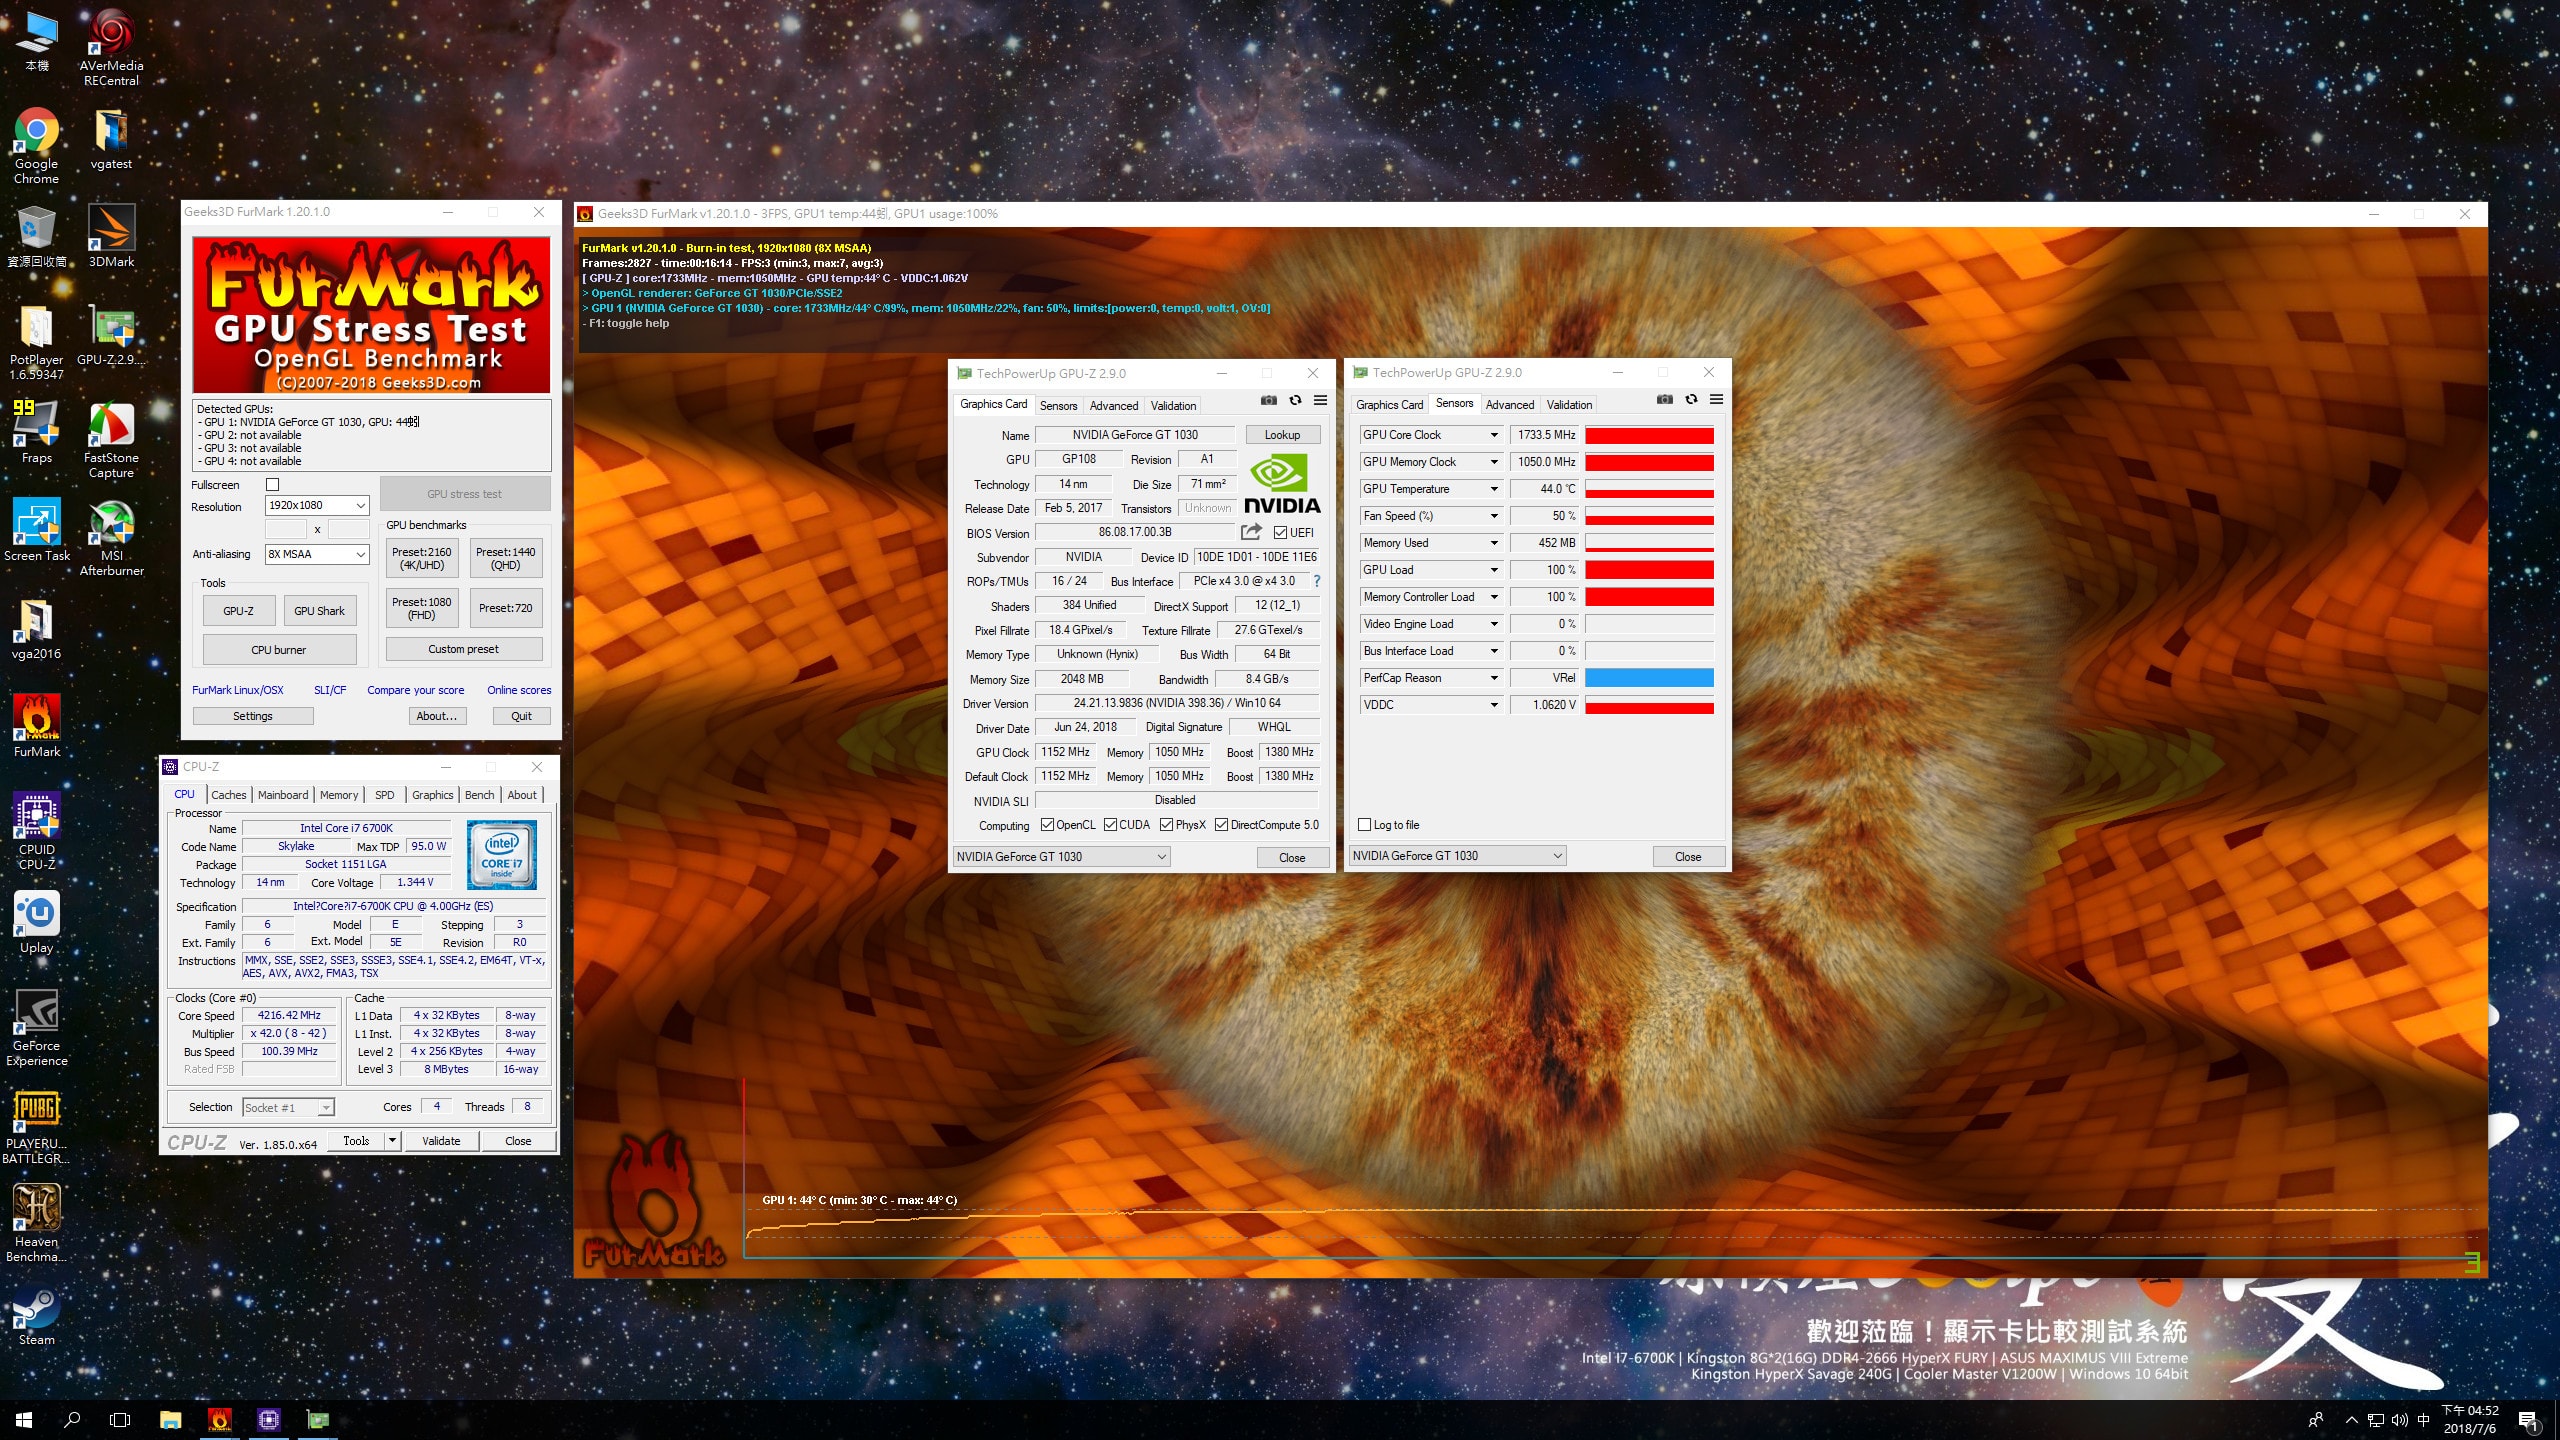Image resolution: width=2560 pixels, height=1440 pixels.
Task: Click PerfCap Reason blue graph bar
Action: point(1649,678)
